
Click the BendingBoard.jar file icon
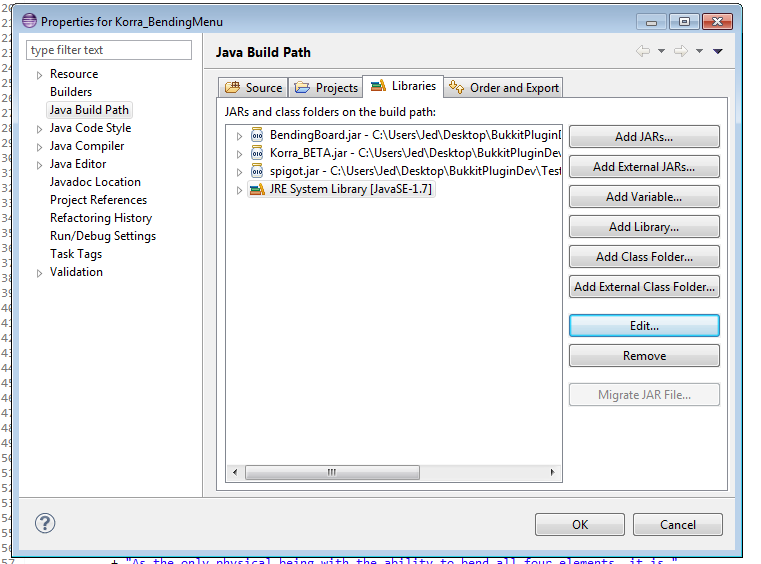[x=257, y=135]
